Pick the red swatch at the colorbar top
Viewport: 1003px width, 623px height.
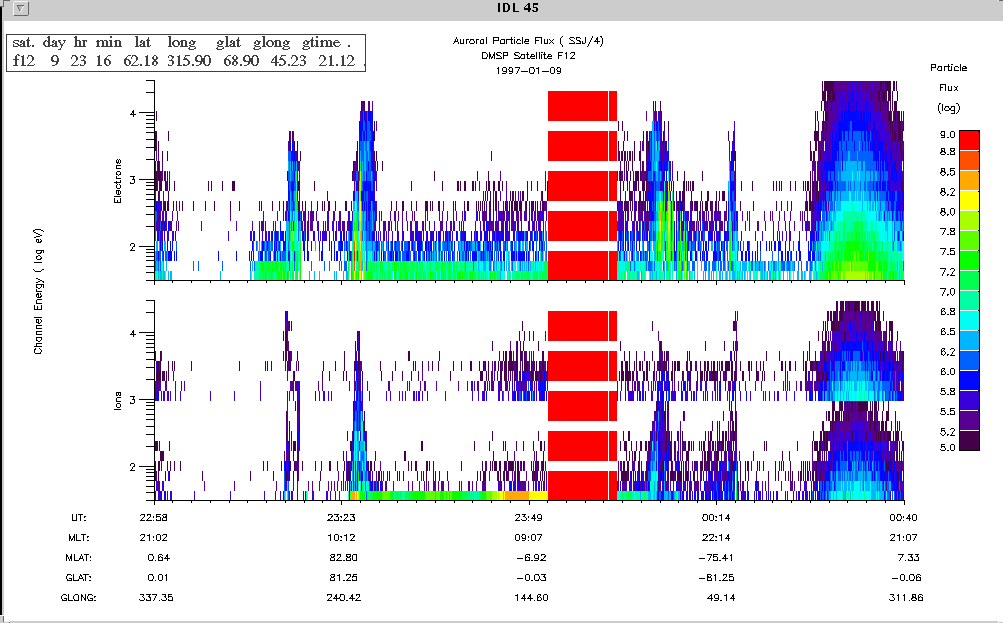tap(970, 140)
